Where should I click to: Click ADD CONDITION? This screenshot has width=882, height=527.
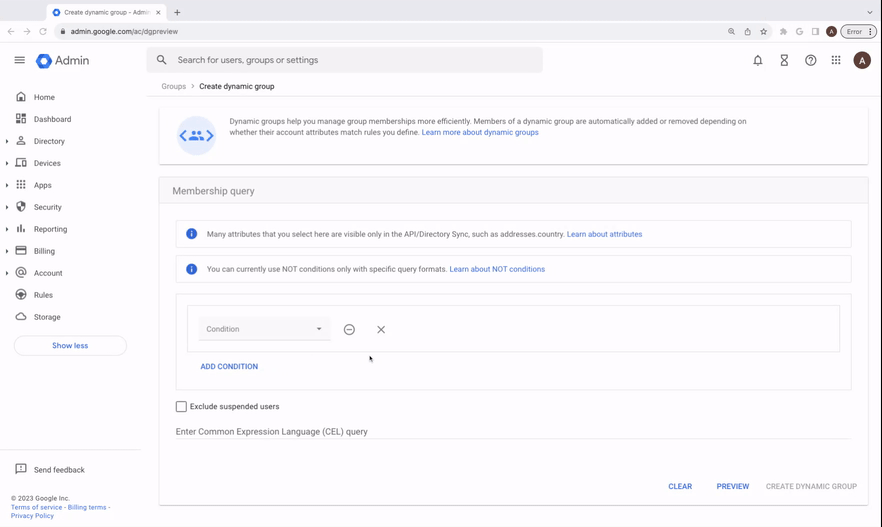229,366
